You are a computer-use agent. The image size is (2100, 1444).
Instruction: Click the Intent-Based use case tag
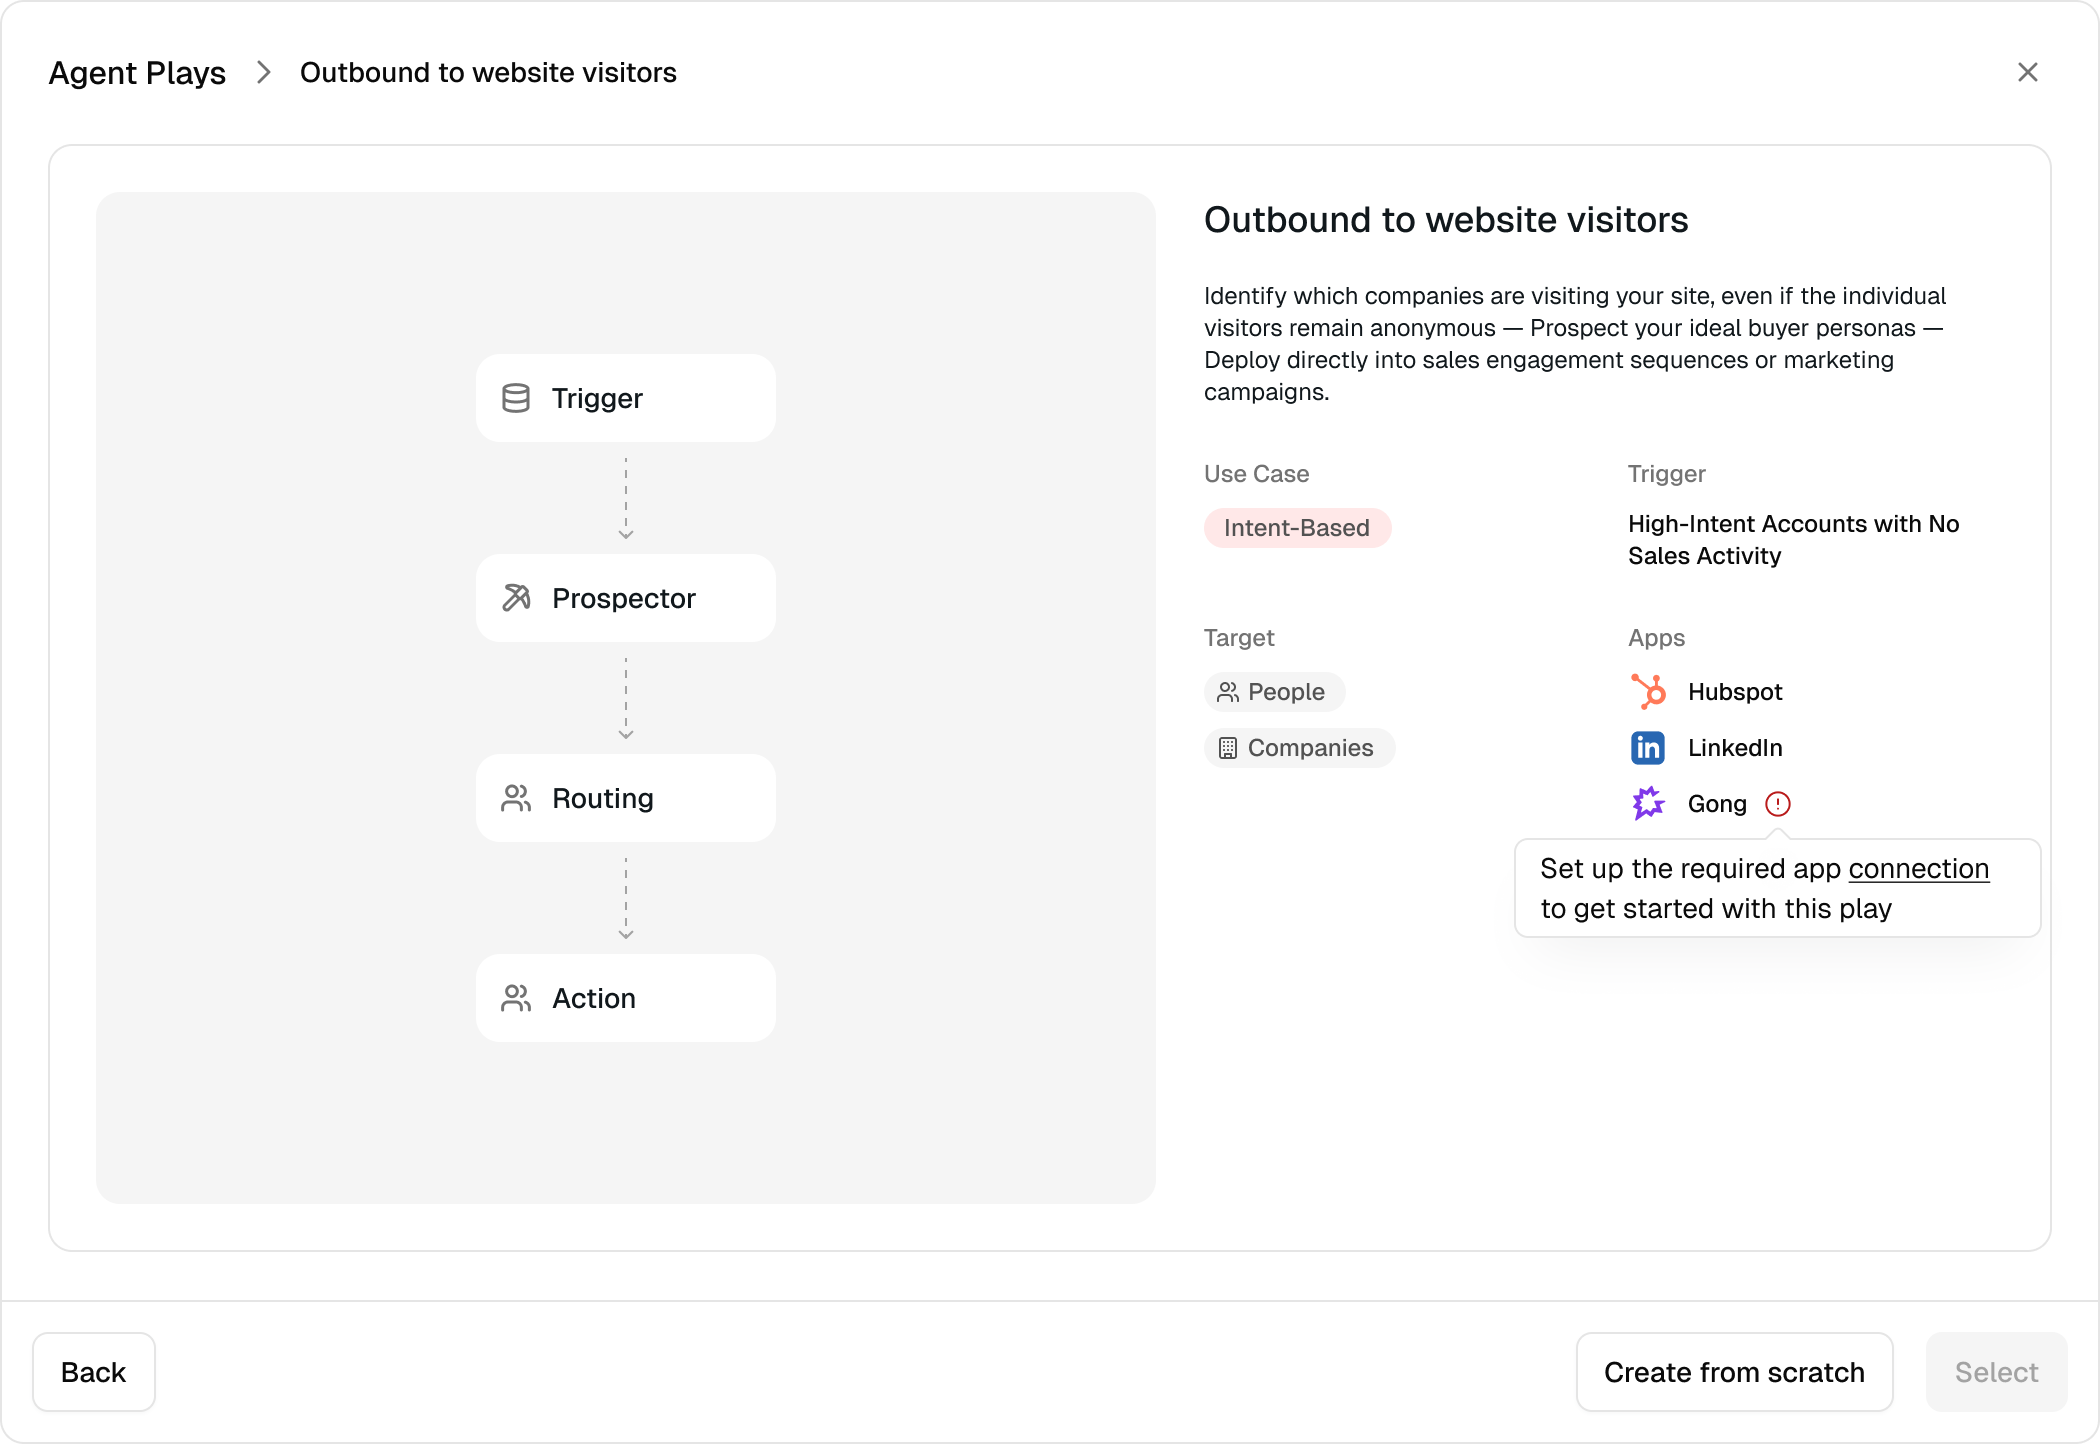tap(1296, 528)
